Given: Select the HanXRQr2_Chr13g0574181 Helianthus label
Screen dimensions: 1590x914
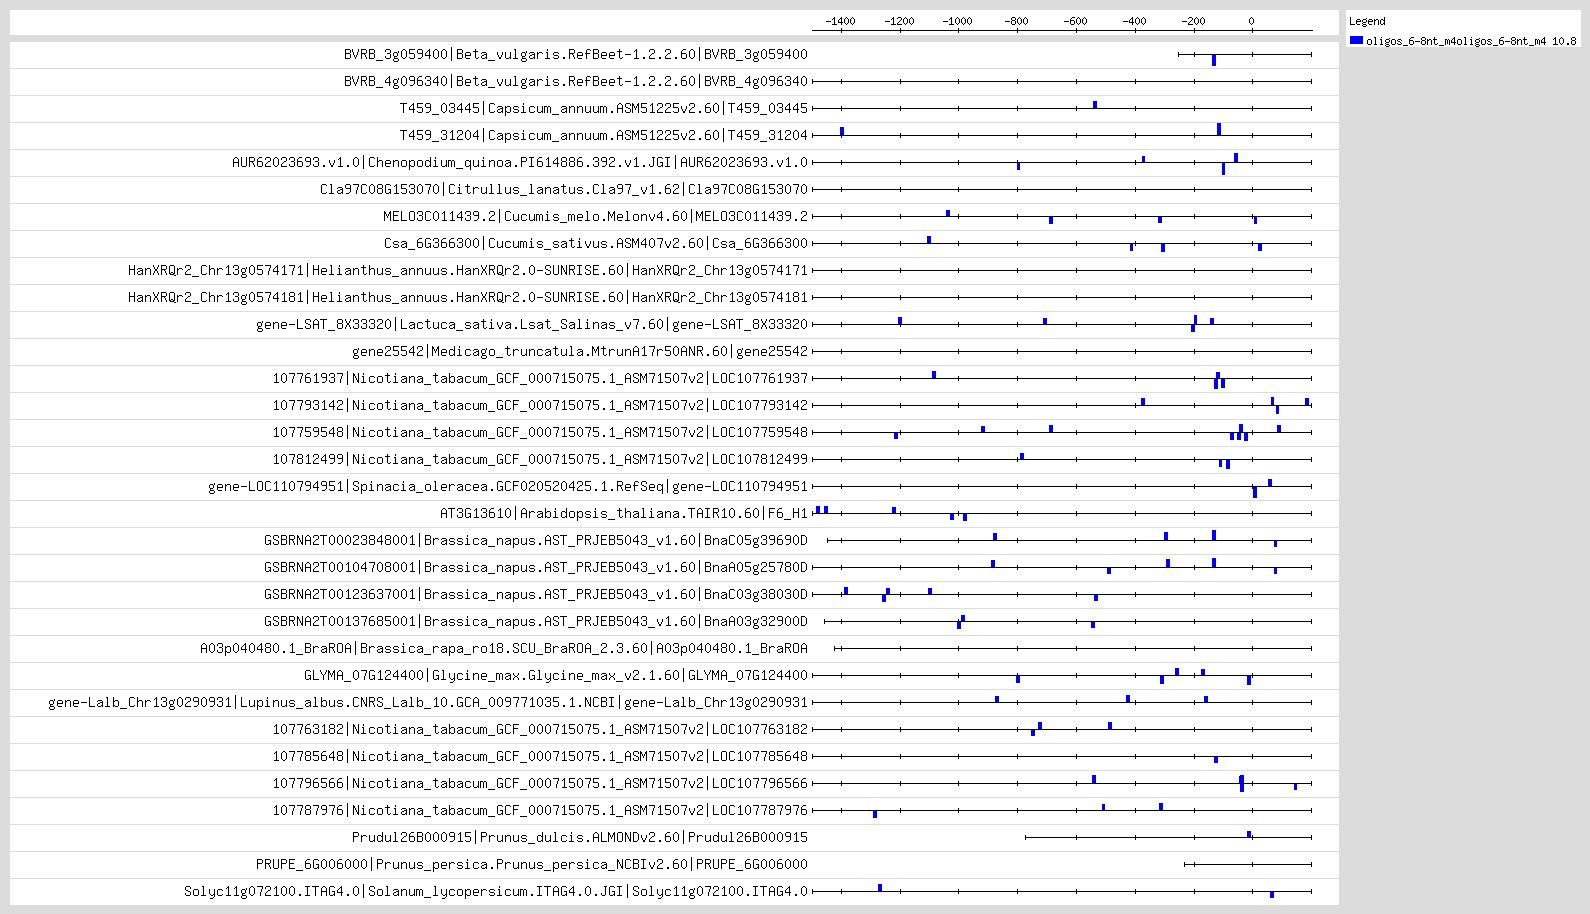Looking at the screenshot, I should click(x=468, y=297).
